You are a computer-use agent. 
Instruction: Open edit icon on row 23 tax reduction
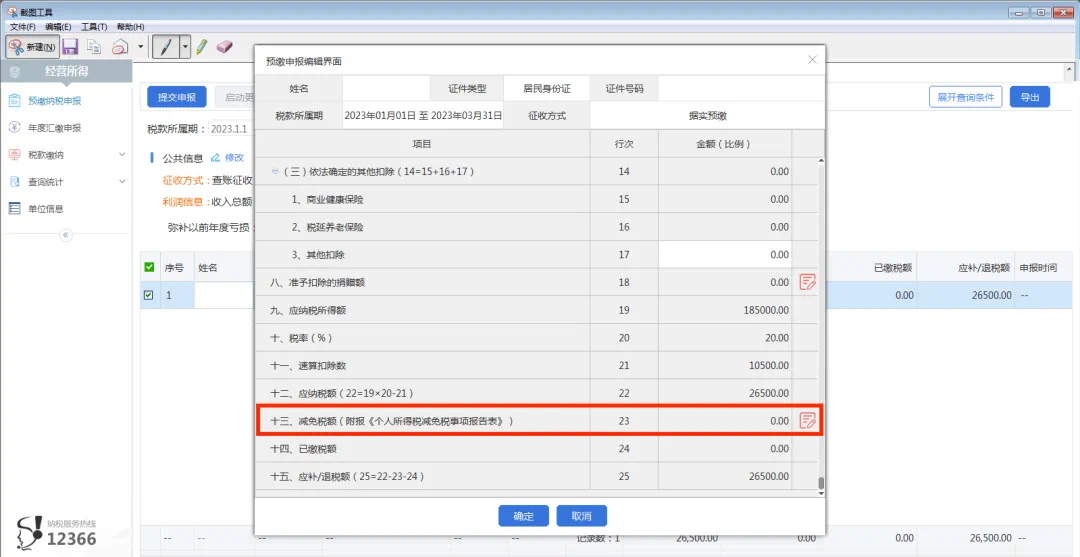click(807, 421)
